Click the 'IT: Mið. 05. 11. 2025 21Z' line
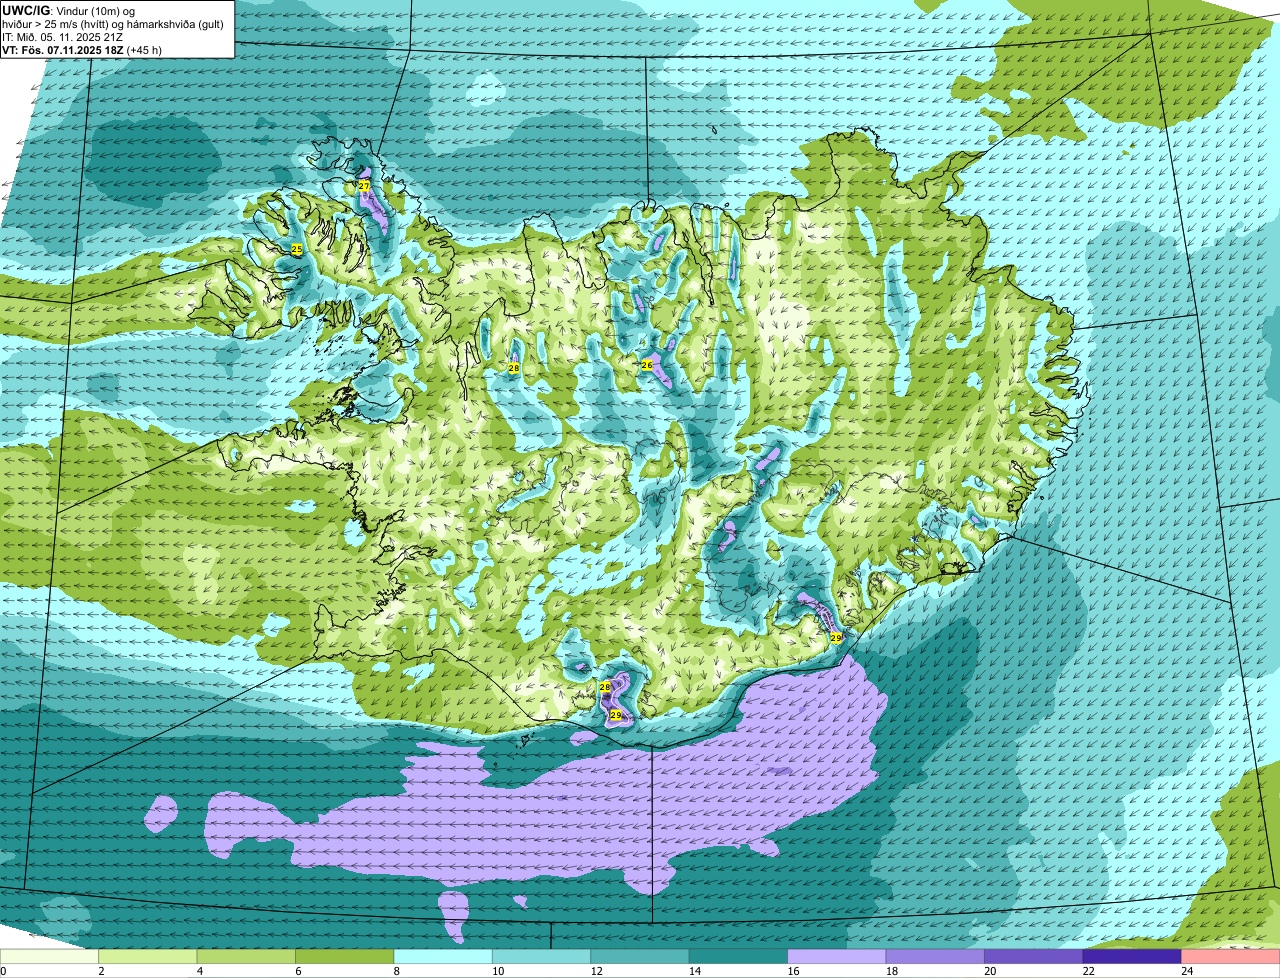This screenshot has height=978, width=1280. pos(62,37)
